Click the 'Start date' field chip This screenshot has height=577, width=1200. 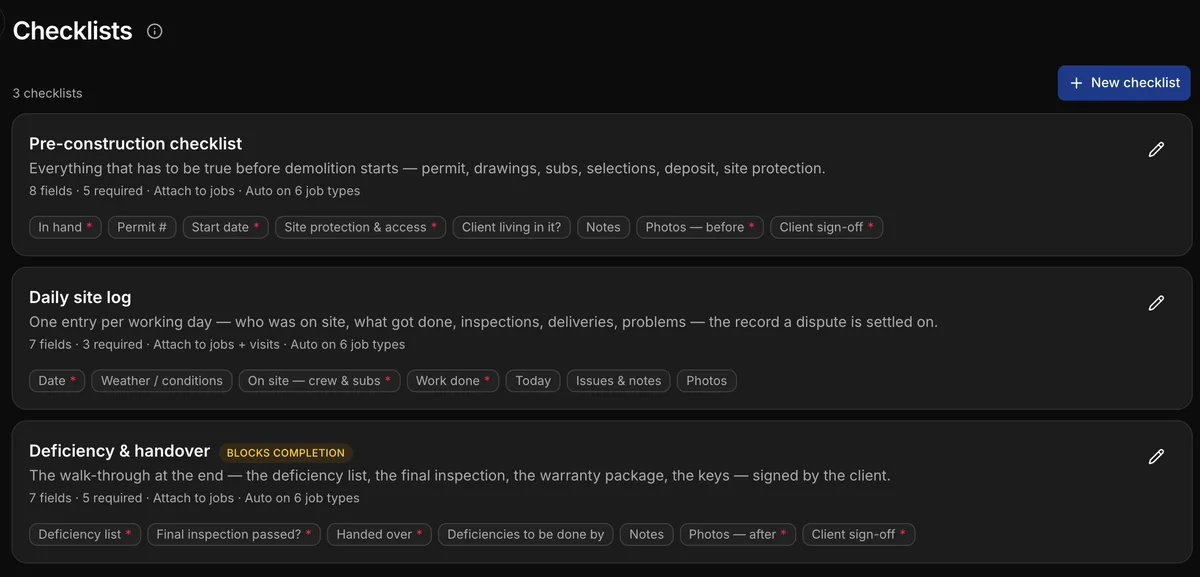click(x=225, y=227)
